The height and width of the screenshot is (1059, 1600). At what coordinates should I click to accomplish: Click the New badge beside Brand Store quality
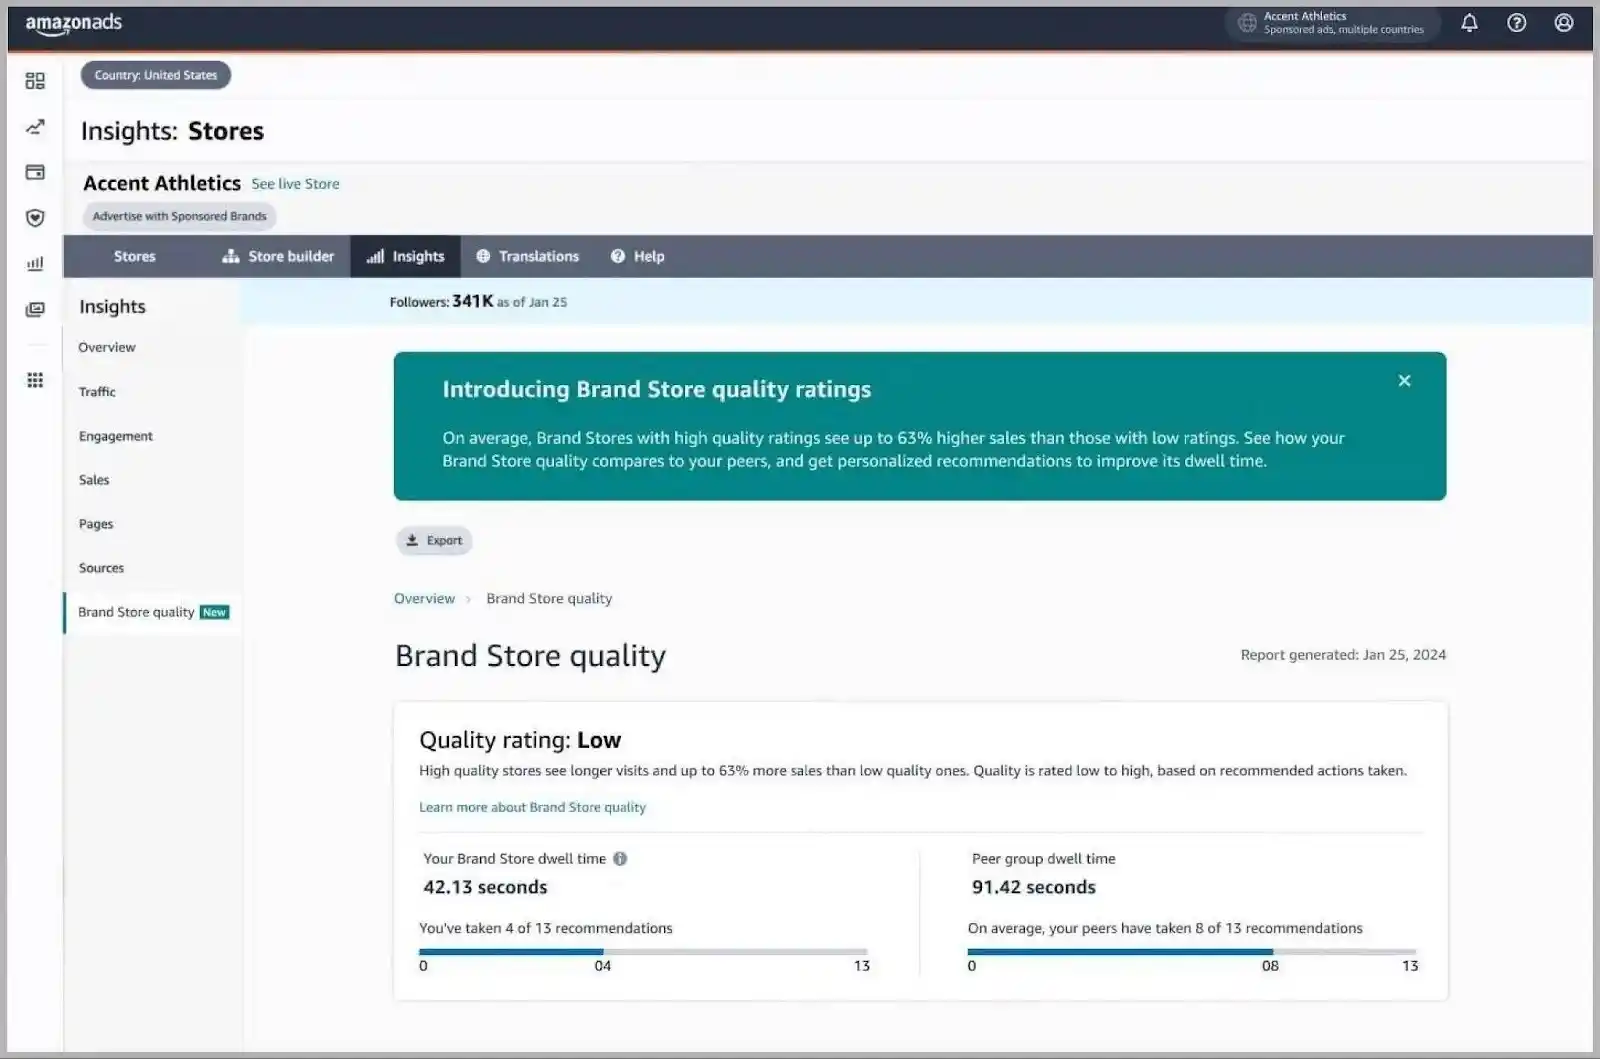tap(214, 613)
